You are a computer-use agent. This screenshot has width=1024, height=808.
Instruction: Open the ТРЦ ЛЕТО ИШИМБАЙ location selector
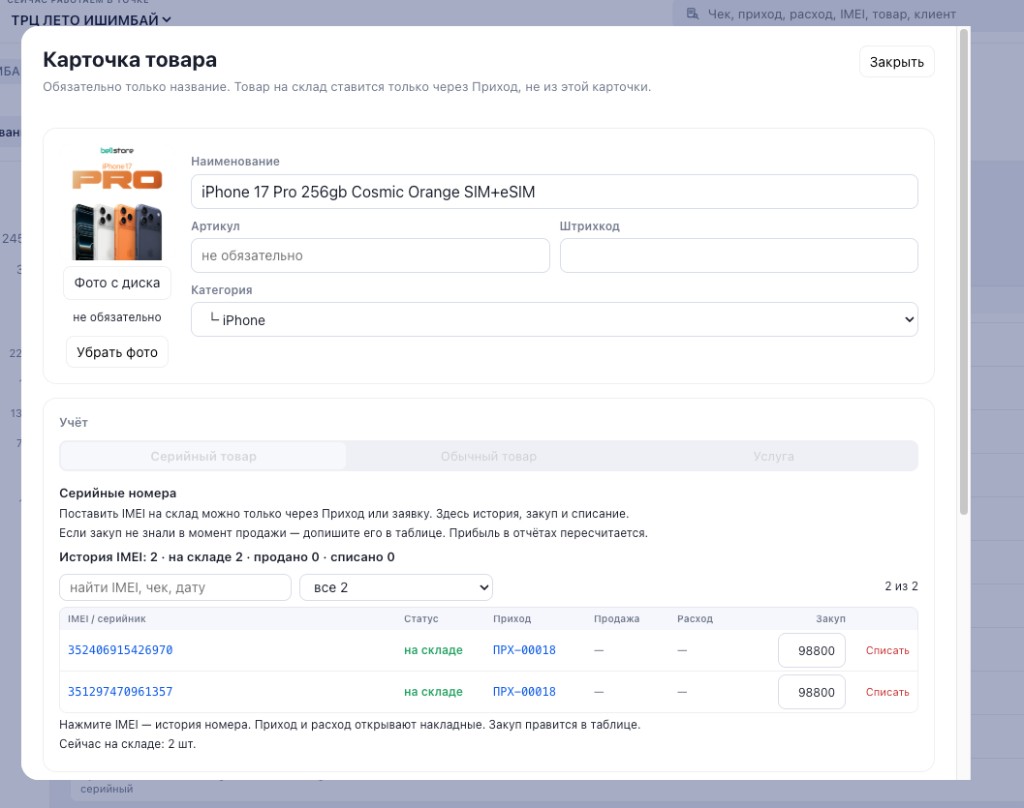click(x=91, y=20)
